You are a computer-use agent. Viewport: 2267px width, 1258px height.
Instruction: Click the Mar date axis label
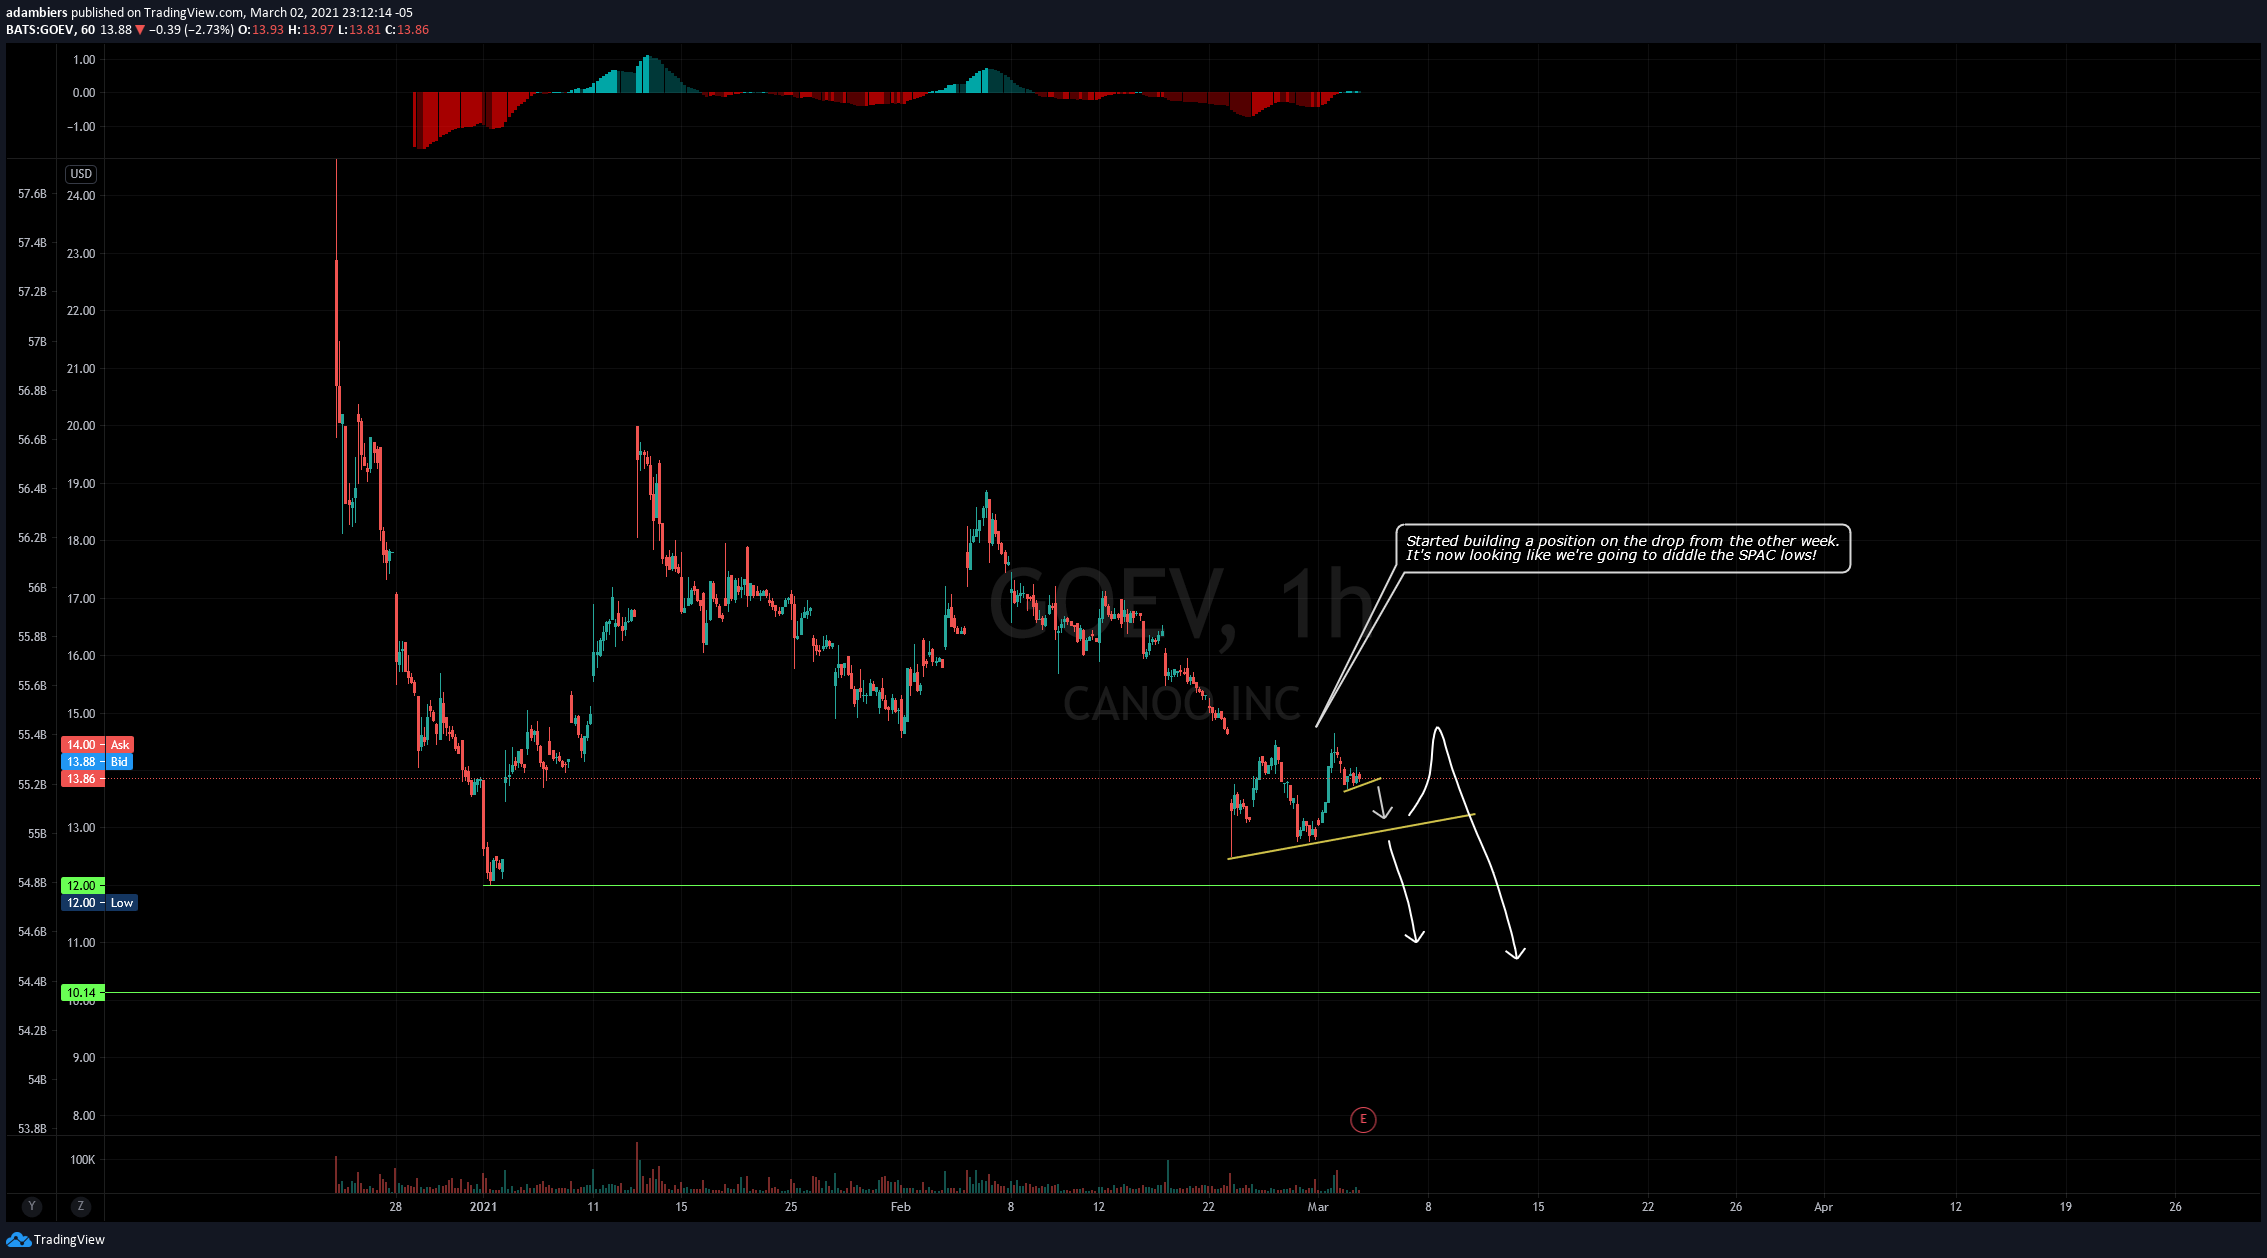(x=1318, y=1207)
